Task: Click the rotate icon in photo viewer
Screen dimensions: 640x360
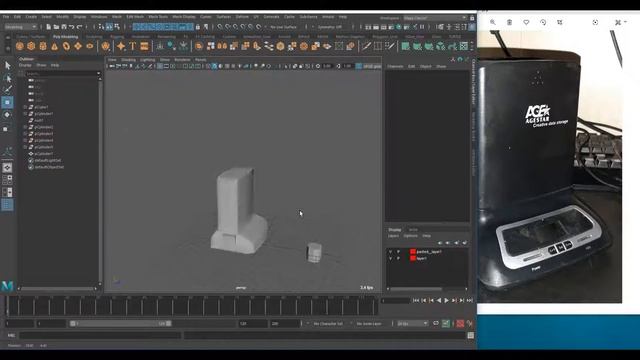Action: pos(543,22)
